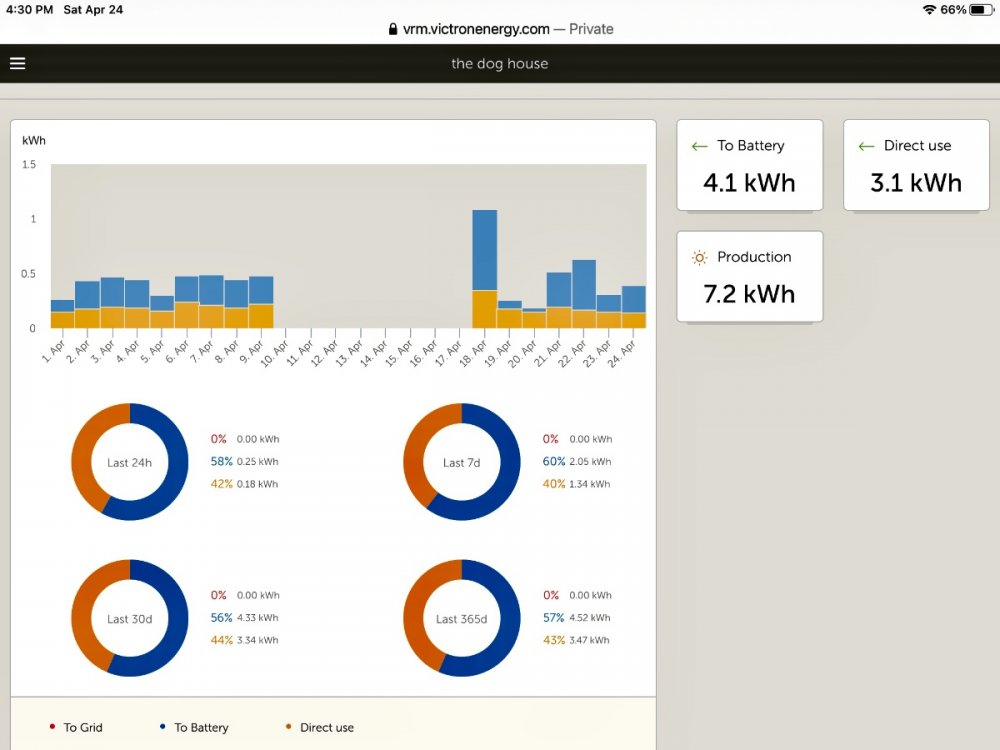Select the Last 7d donut chart
1000x750 pixels.
tap(461, 462)
